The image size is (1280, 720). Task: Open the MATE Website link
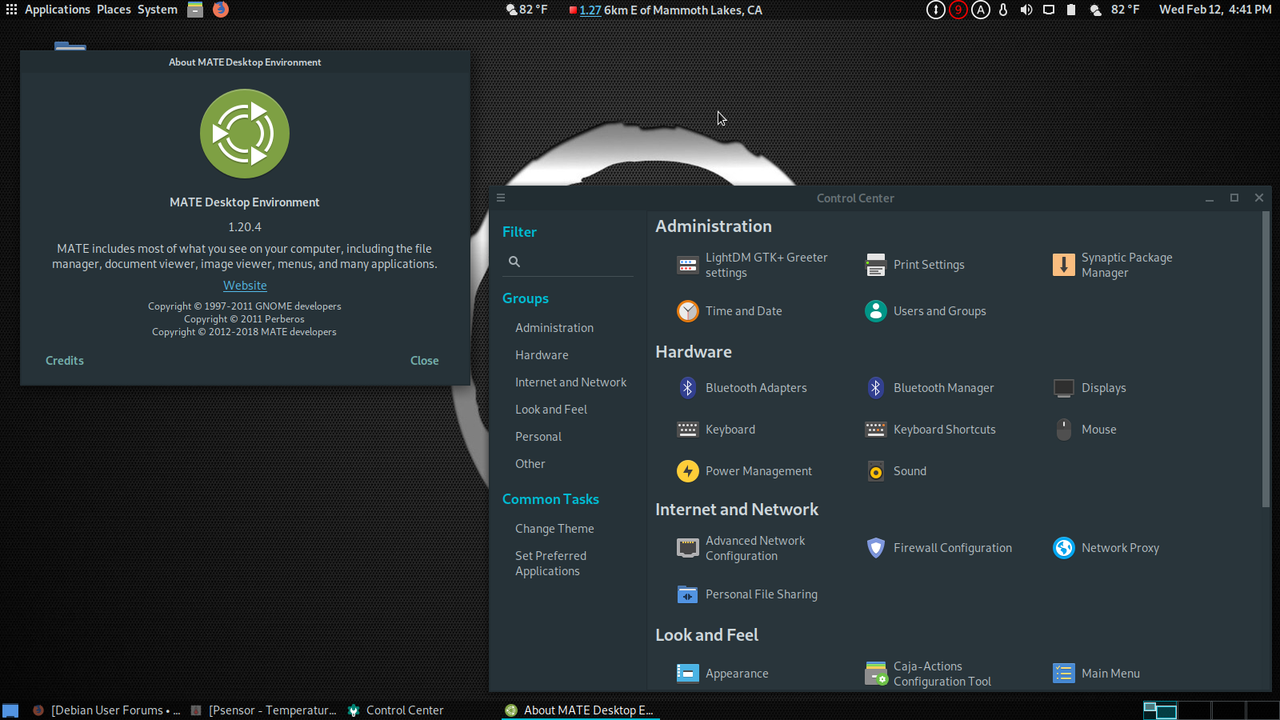pyautogui.click(x=245, y=285)
